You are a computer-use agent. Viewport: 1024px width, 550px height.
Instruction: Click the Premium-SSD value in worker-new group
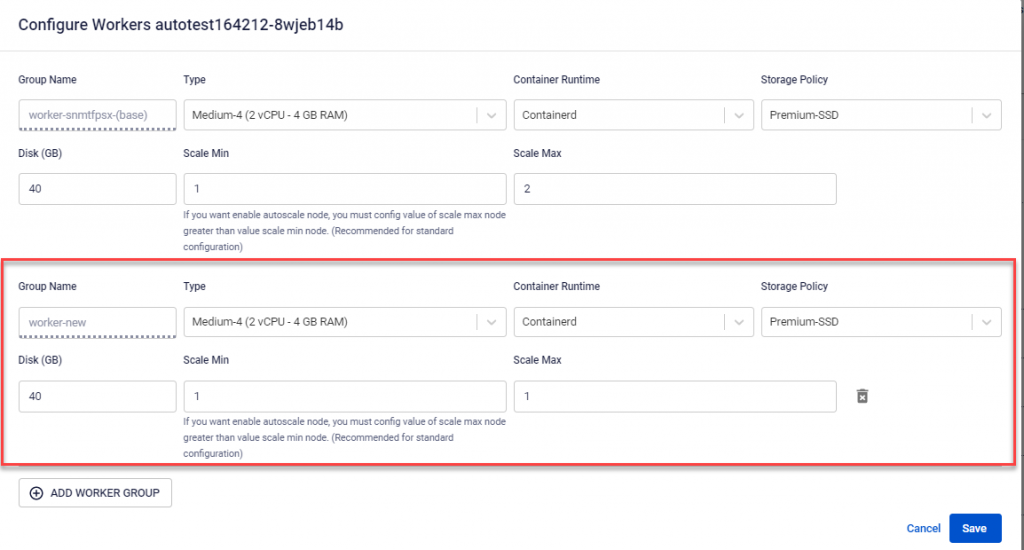click(x=805, y=322)
